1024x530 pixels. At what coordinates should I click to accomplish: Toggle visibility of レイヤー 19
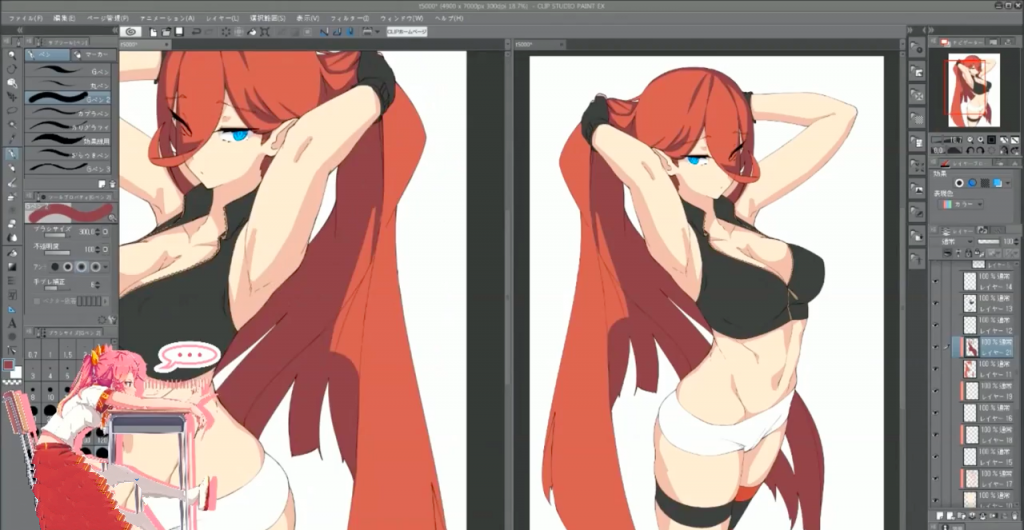[936, 392]
